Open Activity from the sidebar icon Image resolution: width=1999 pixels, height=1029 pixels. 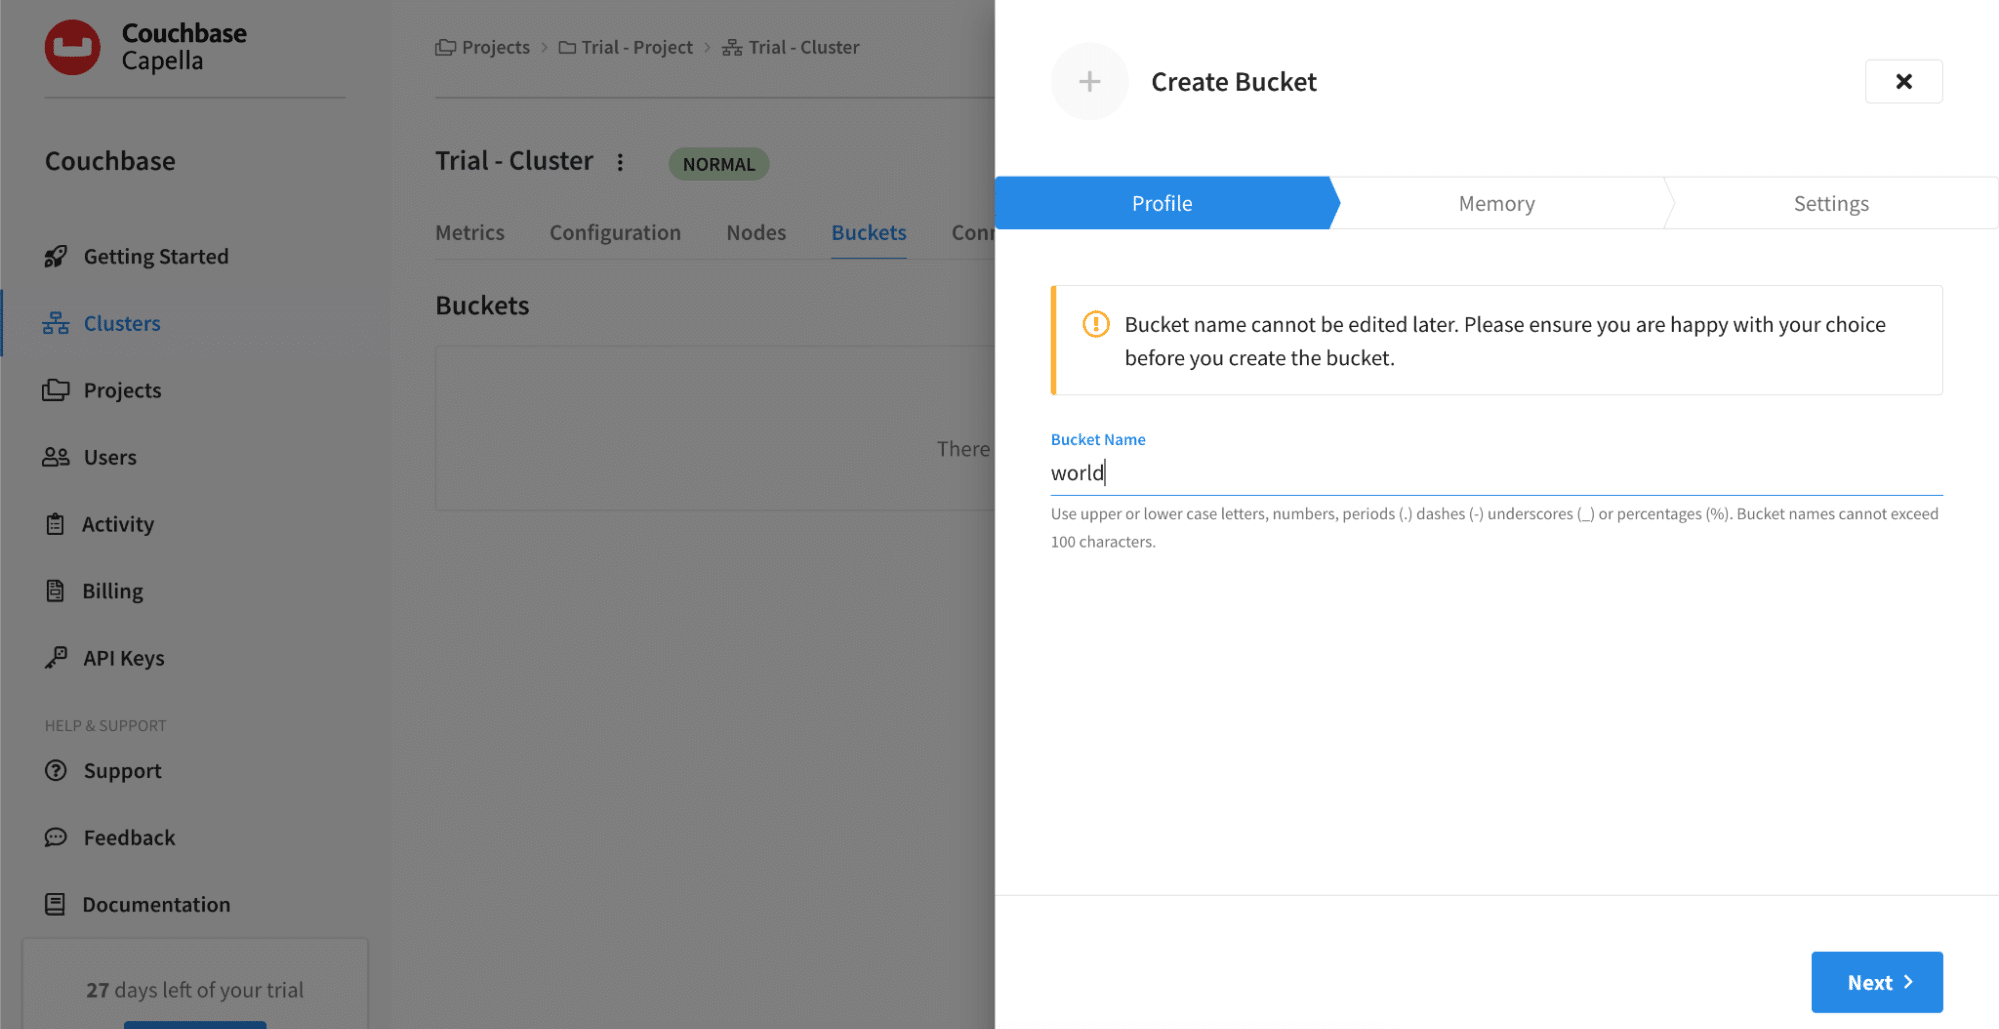(55, 523)
